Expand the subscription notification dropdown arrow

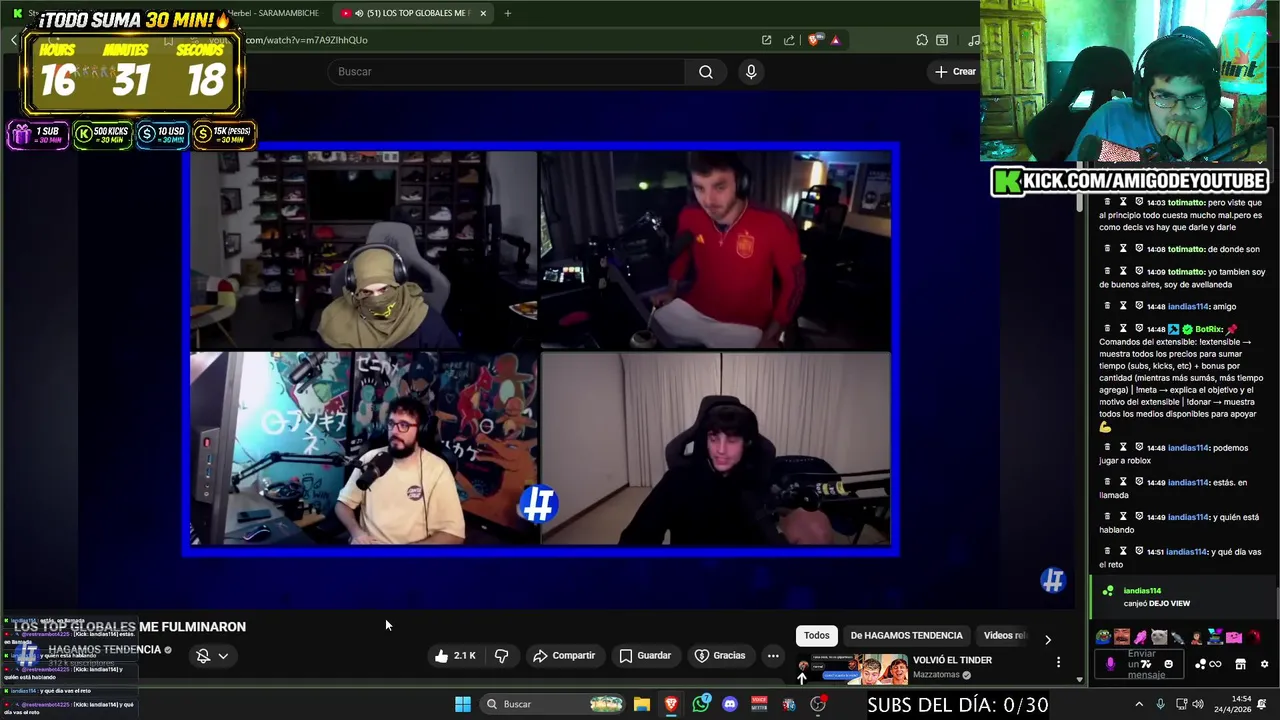223,656
